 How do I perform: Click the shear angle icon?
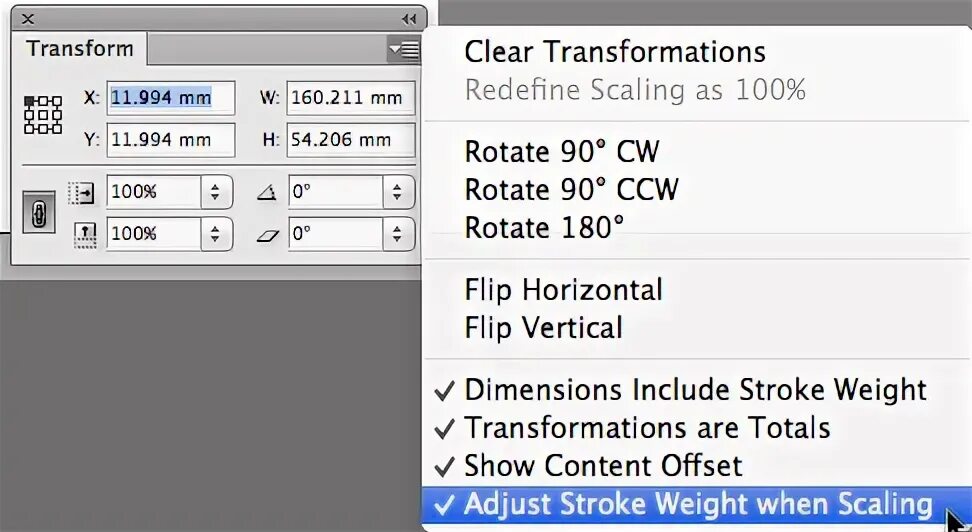pyautogui.click(x=268, y=235)
